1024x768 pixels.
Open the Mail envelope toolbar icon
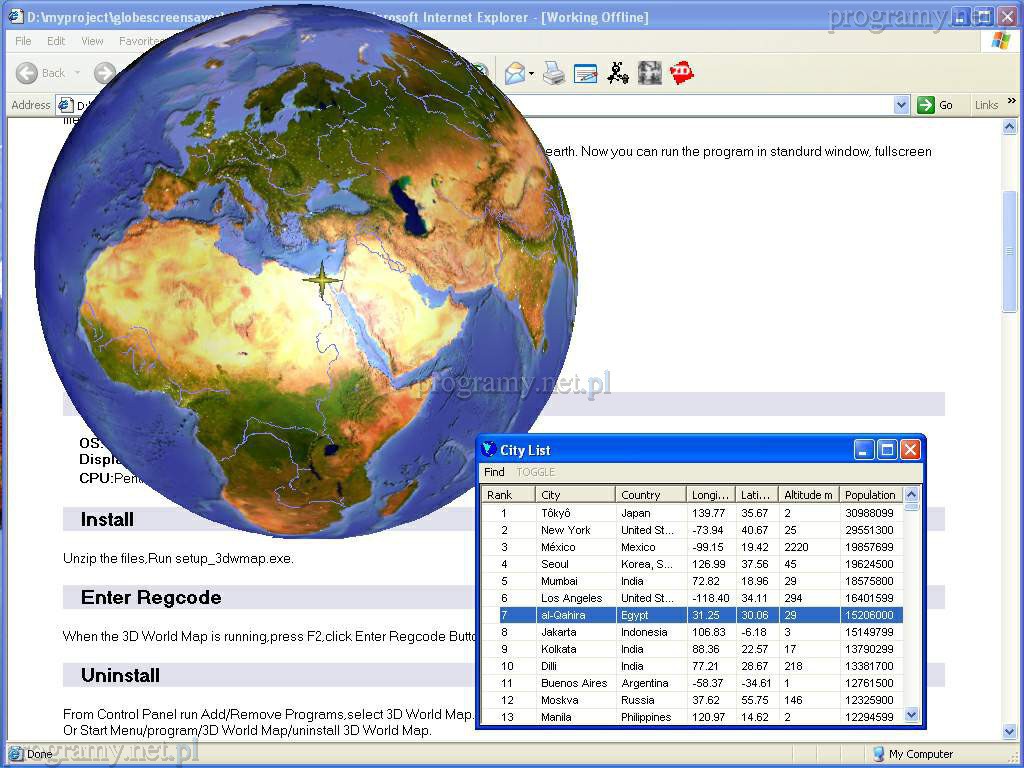click(x=514, y=73)
